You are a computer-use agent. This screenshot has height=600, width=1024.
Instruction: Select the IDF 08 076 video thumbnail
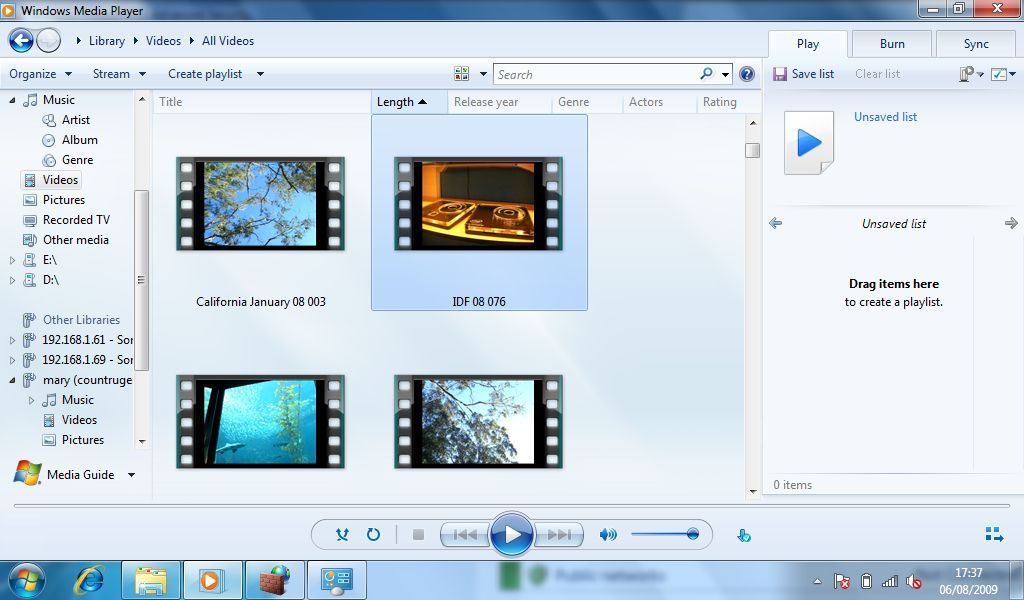478,204
